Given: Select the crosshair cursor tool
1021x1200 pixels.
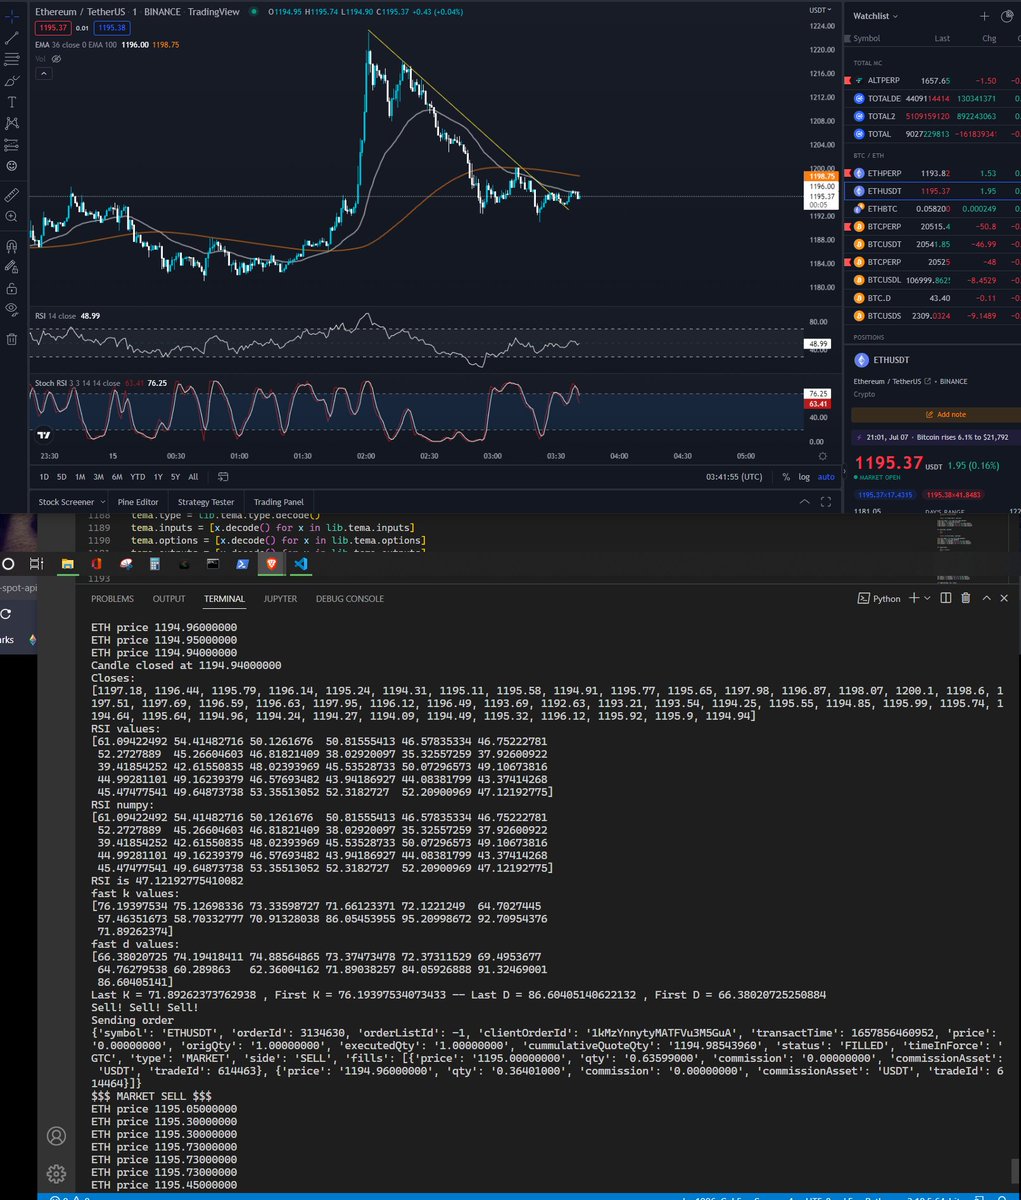Looking at the screenshot, I should [x=11, y=15].
